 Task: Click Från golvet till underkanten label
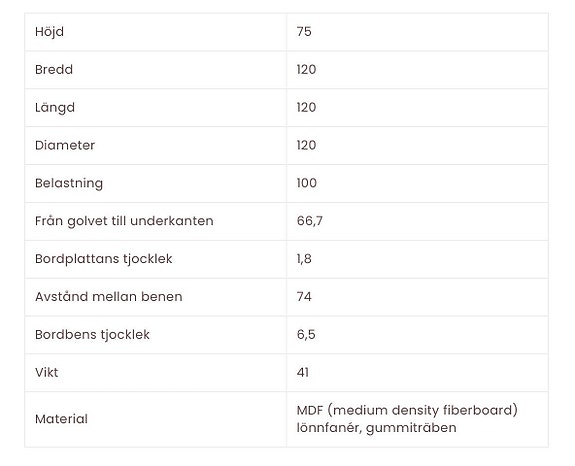(x=124, y=221)
